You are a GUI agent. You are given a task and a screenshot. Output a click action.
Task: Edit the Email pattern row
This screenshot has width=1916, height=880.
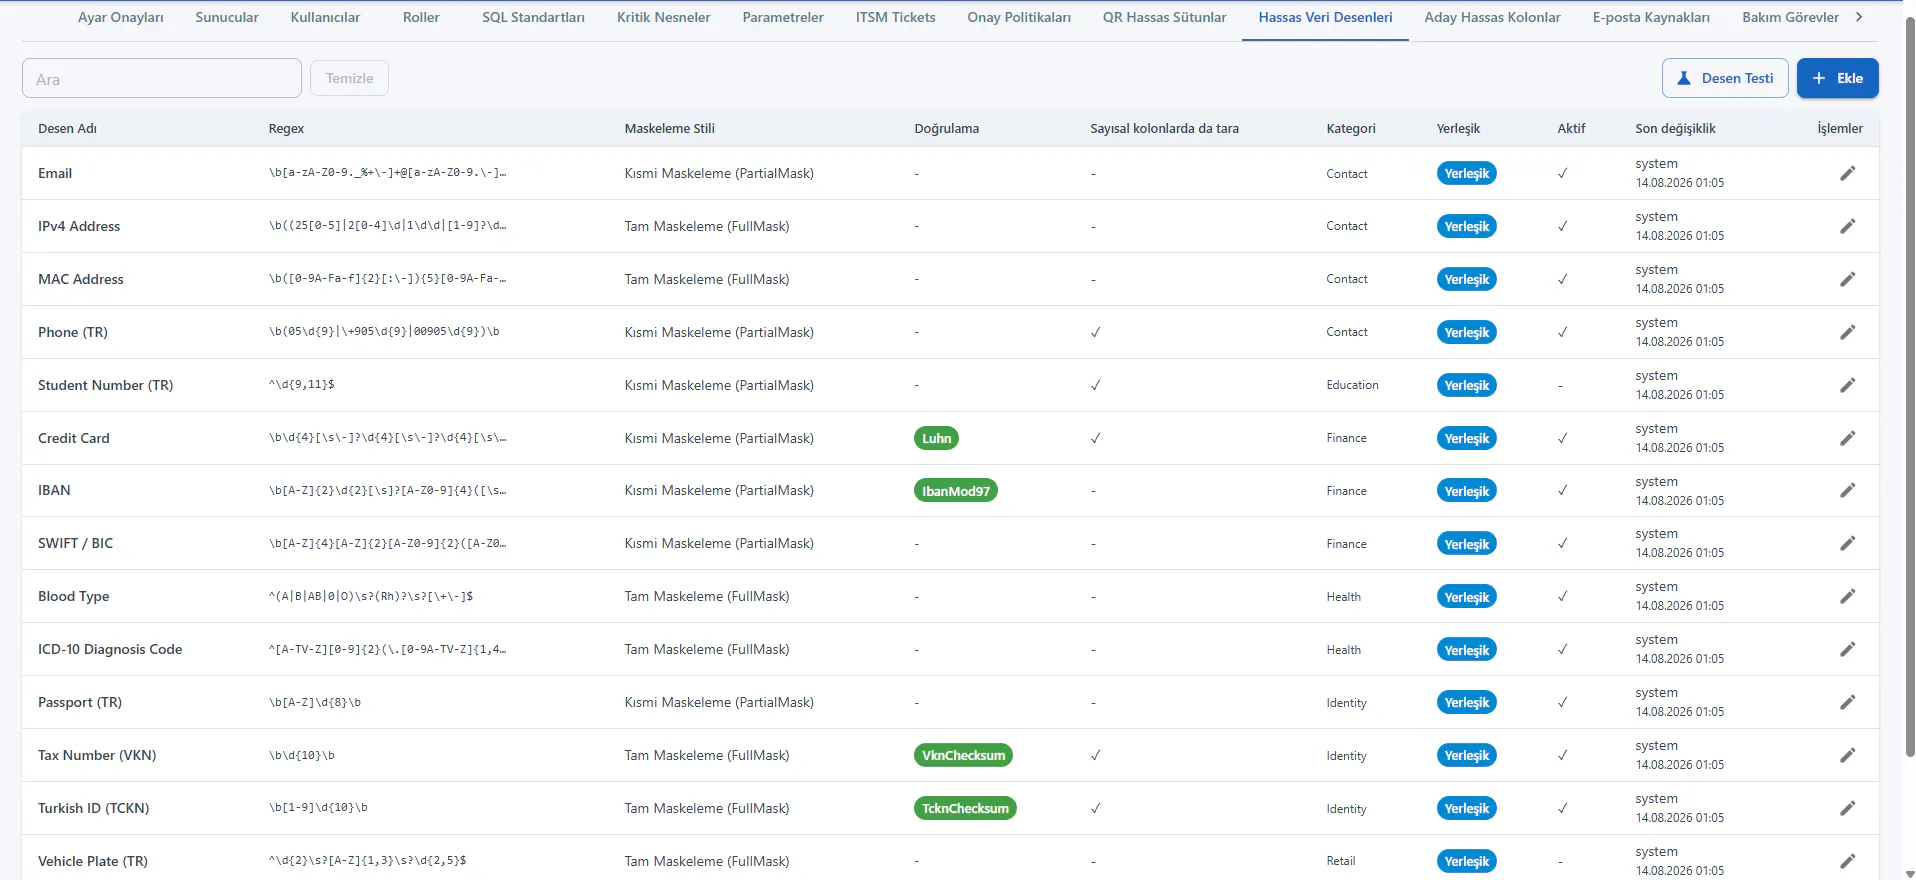(1847, 173)
